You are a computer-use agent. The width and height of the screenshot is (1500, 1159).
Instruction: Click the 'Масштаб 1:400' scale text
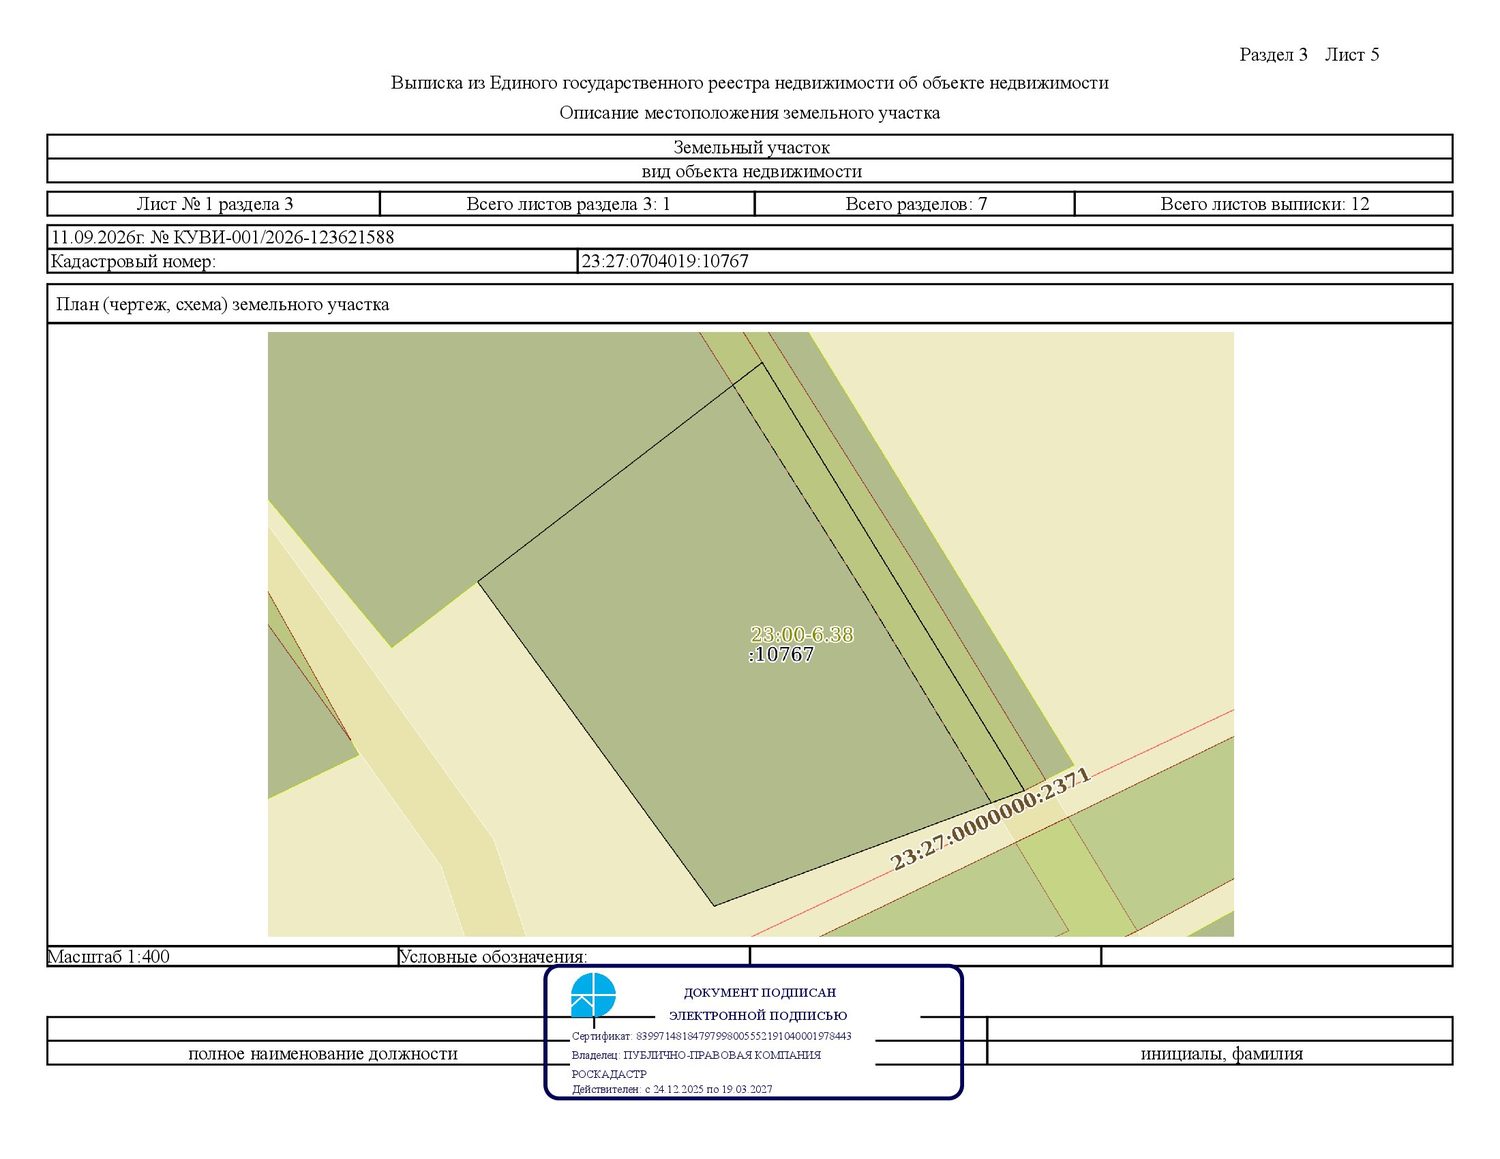click(x=109, y=956)
